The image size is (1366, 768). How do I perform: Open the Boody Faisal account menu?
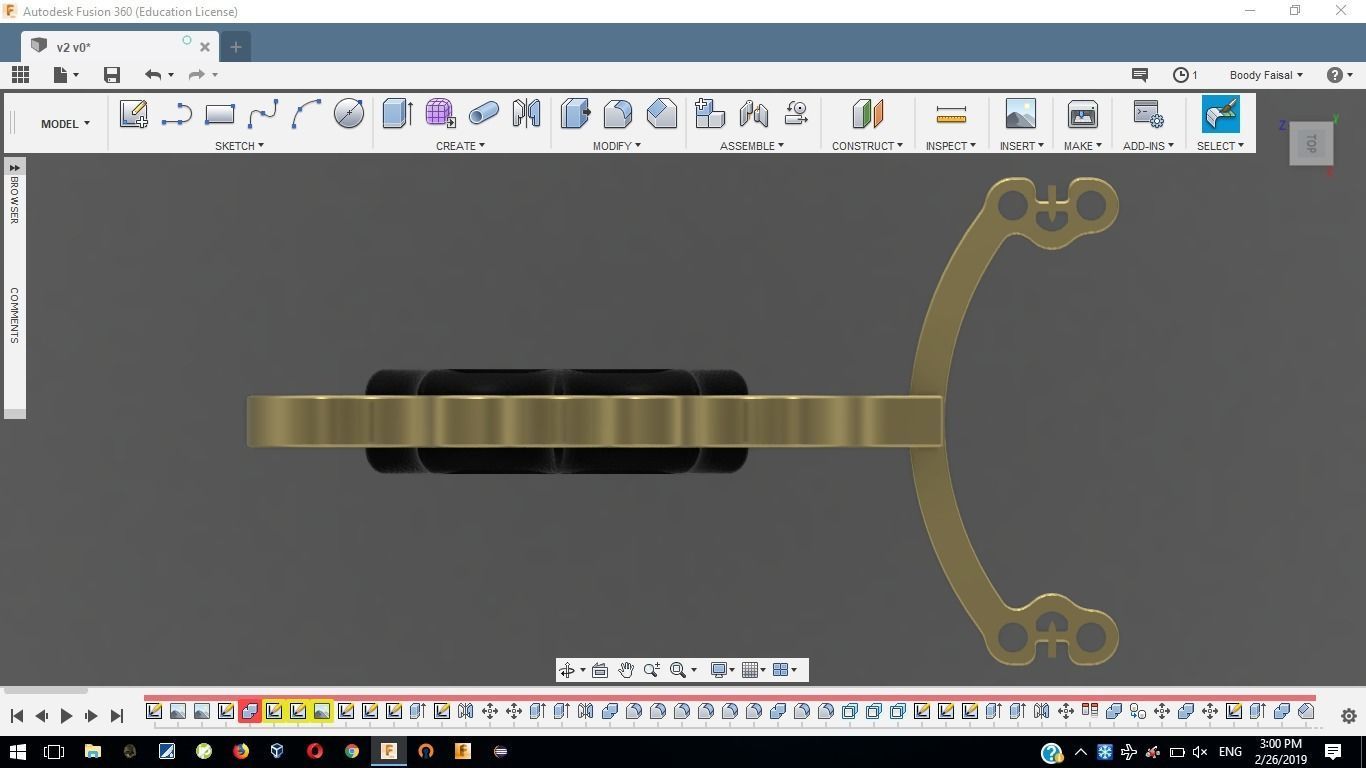[1266, 75]
